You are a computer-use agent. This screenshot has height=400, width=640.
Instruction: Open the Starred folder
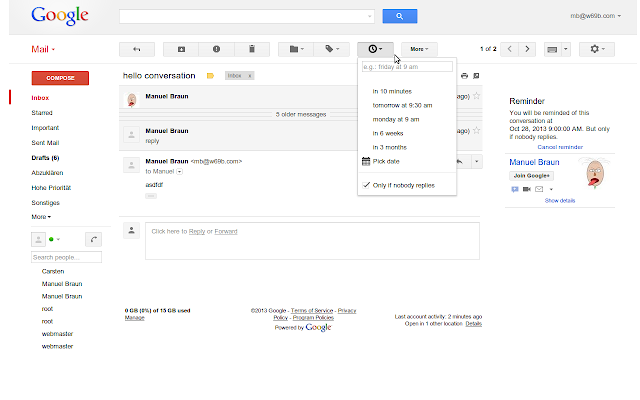pyautogui.click(x=42, y=113)
